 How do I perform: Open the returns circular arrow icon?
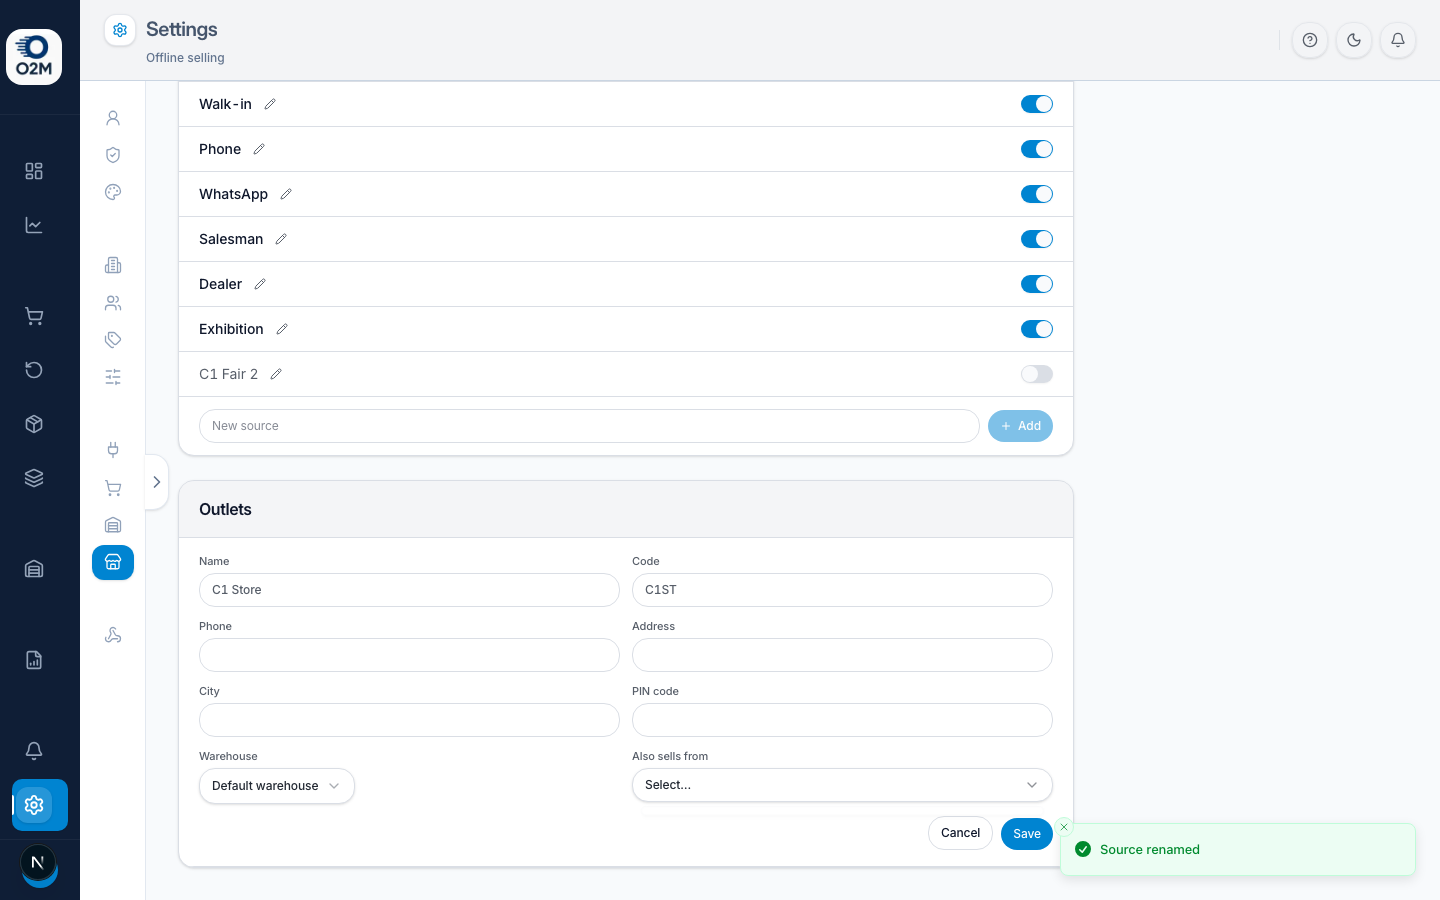pos(34,370)
